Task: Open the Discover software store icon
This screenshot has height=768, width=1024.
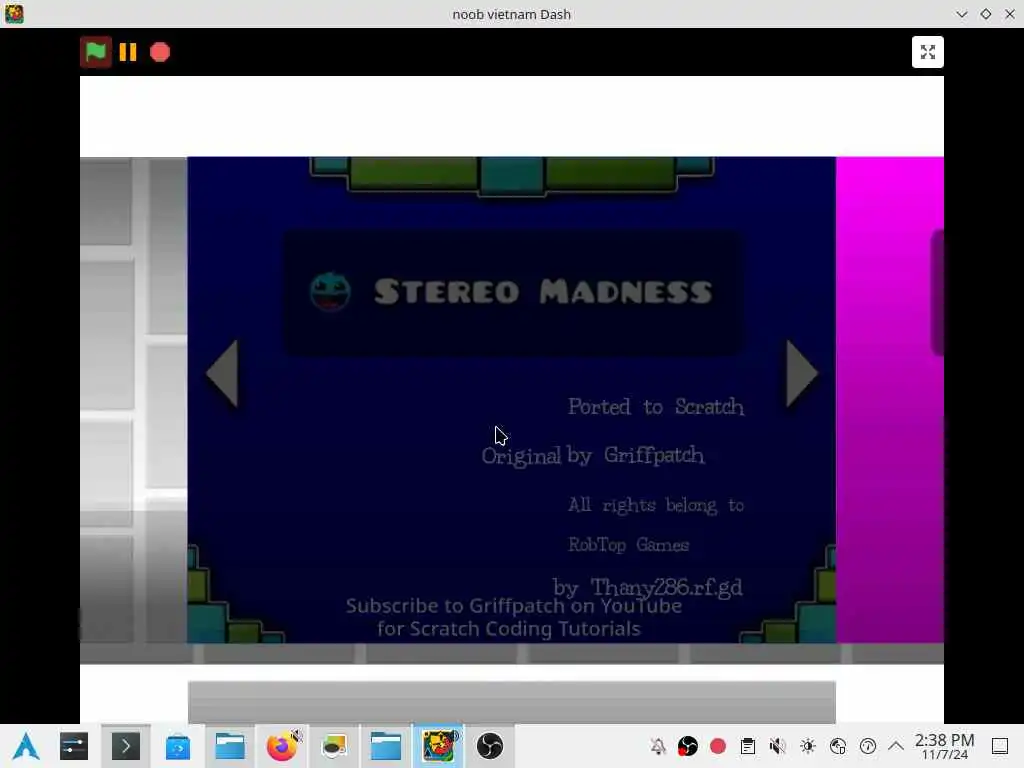Action: (x=178, y=746)
